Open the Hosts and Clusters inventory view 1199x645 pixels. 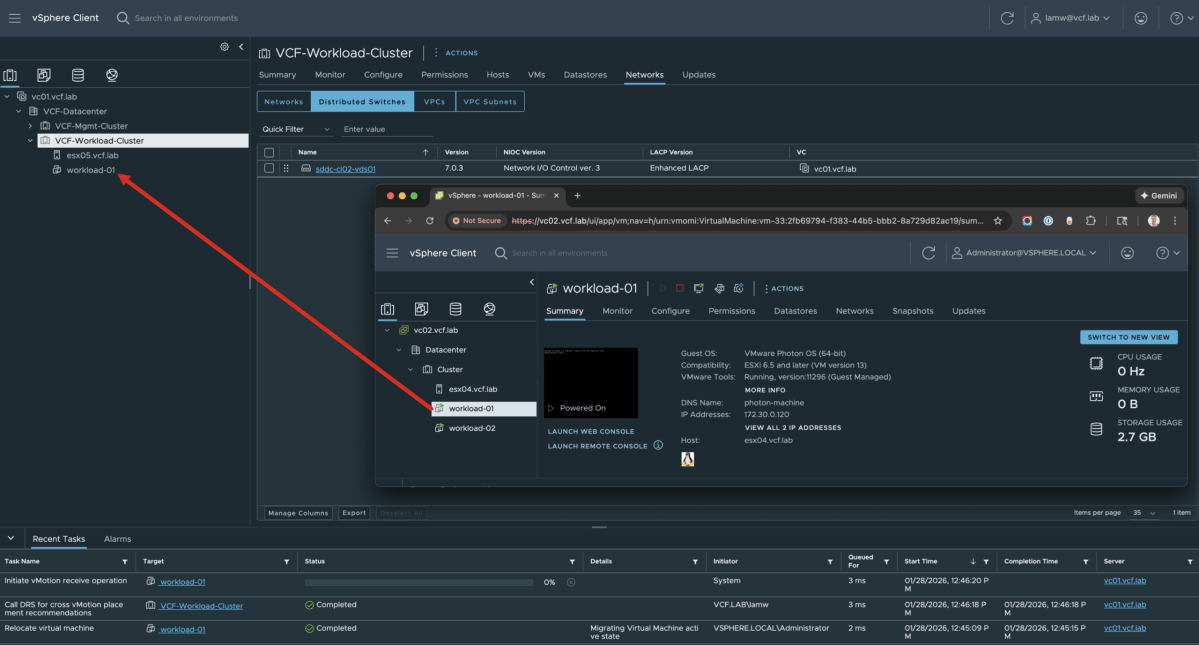(x=11, y=75)
